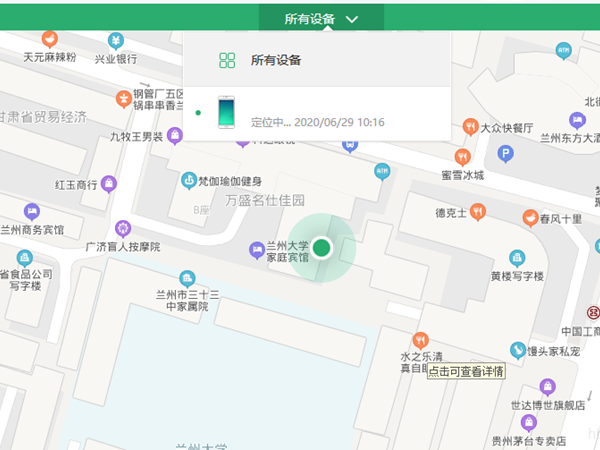This screenshot has height=450, width=600.
Task: Click the 水之乐清真自助 restaurant icon
Action: [x=420, y=339]
